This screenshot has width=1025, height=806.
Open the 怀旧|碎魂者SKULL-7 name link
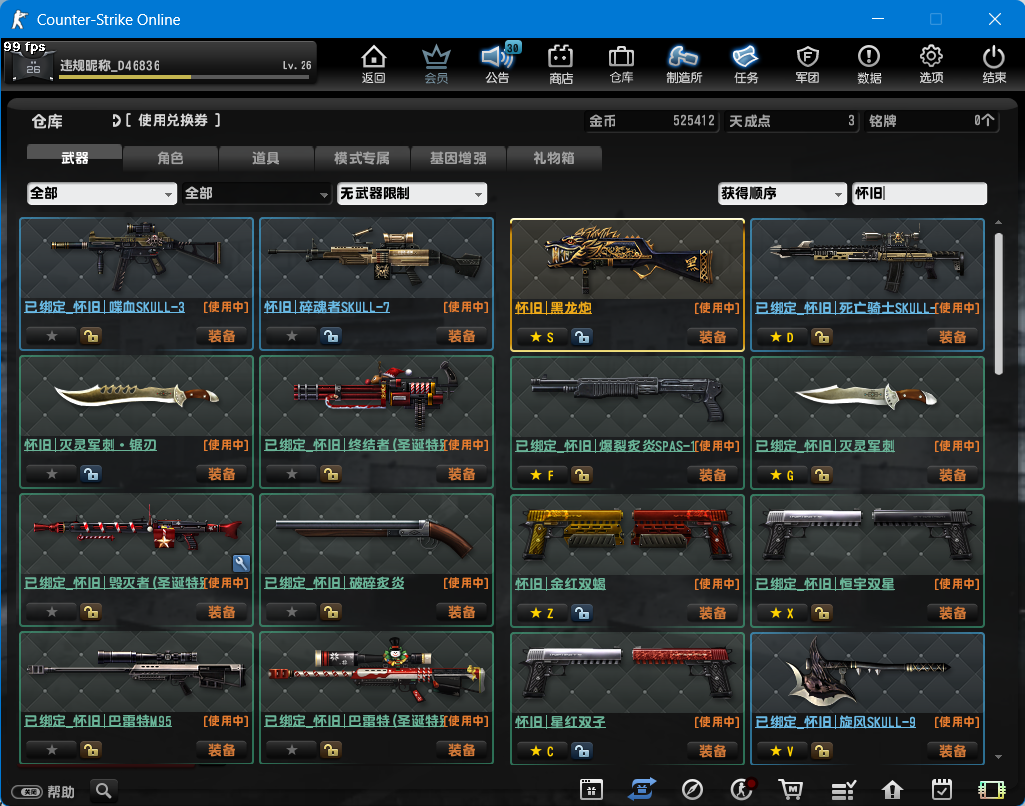[x=327, y=307]
